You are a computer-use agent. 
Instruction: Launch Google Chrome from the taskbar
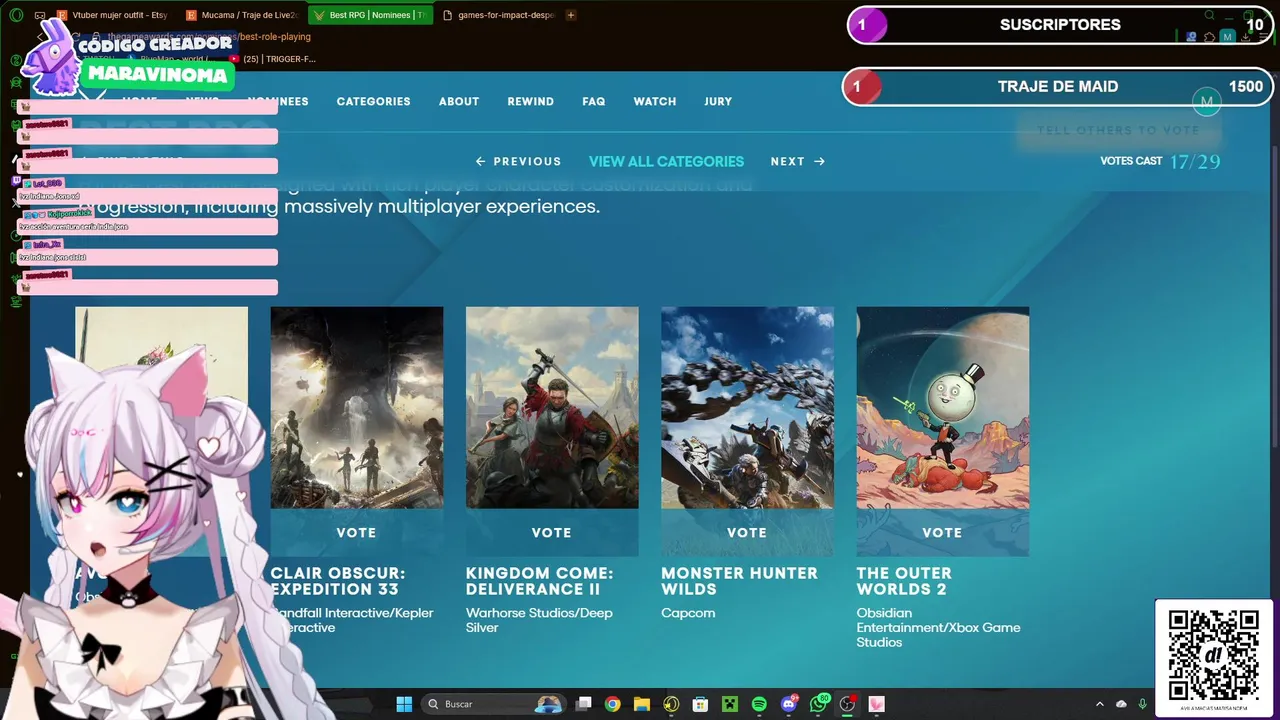click(x=613, y=704)
